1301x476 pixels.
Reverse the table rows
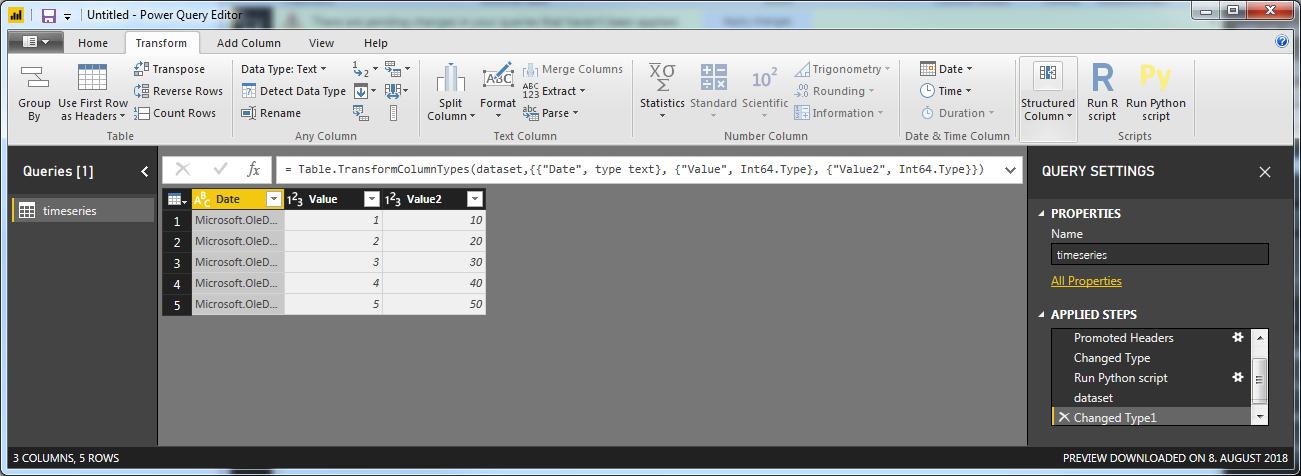[178, 91]
